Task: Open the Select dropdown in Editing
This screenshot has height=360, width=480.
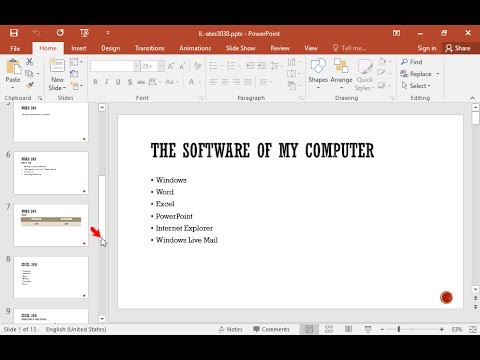Action: tap(416, 86)
